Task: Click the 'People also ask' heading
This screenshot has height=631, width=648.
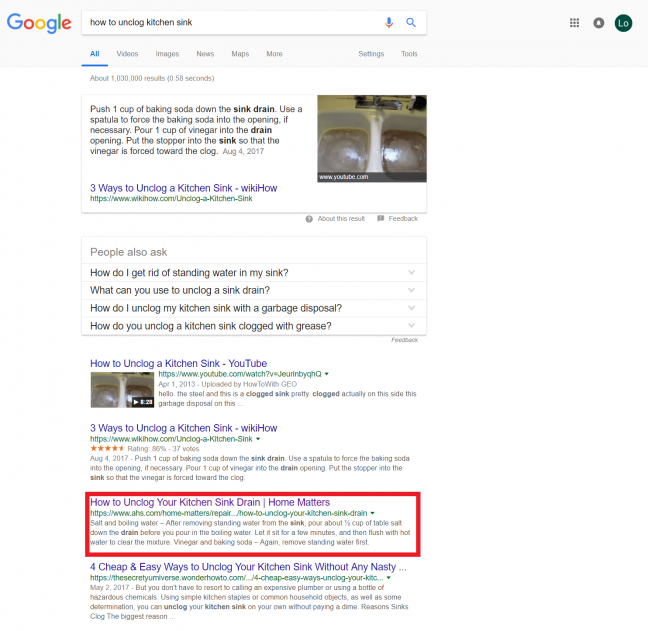Action: (x=129, y=252)
